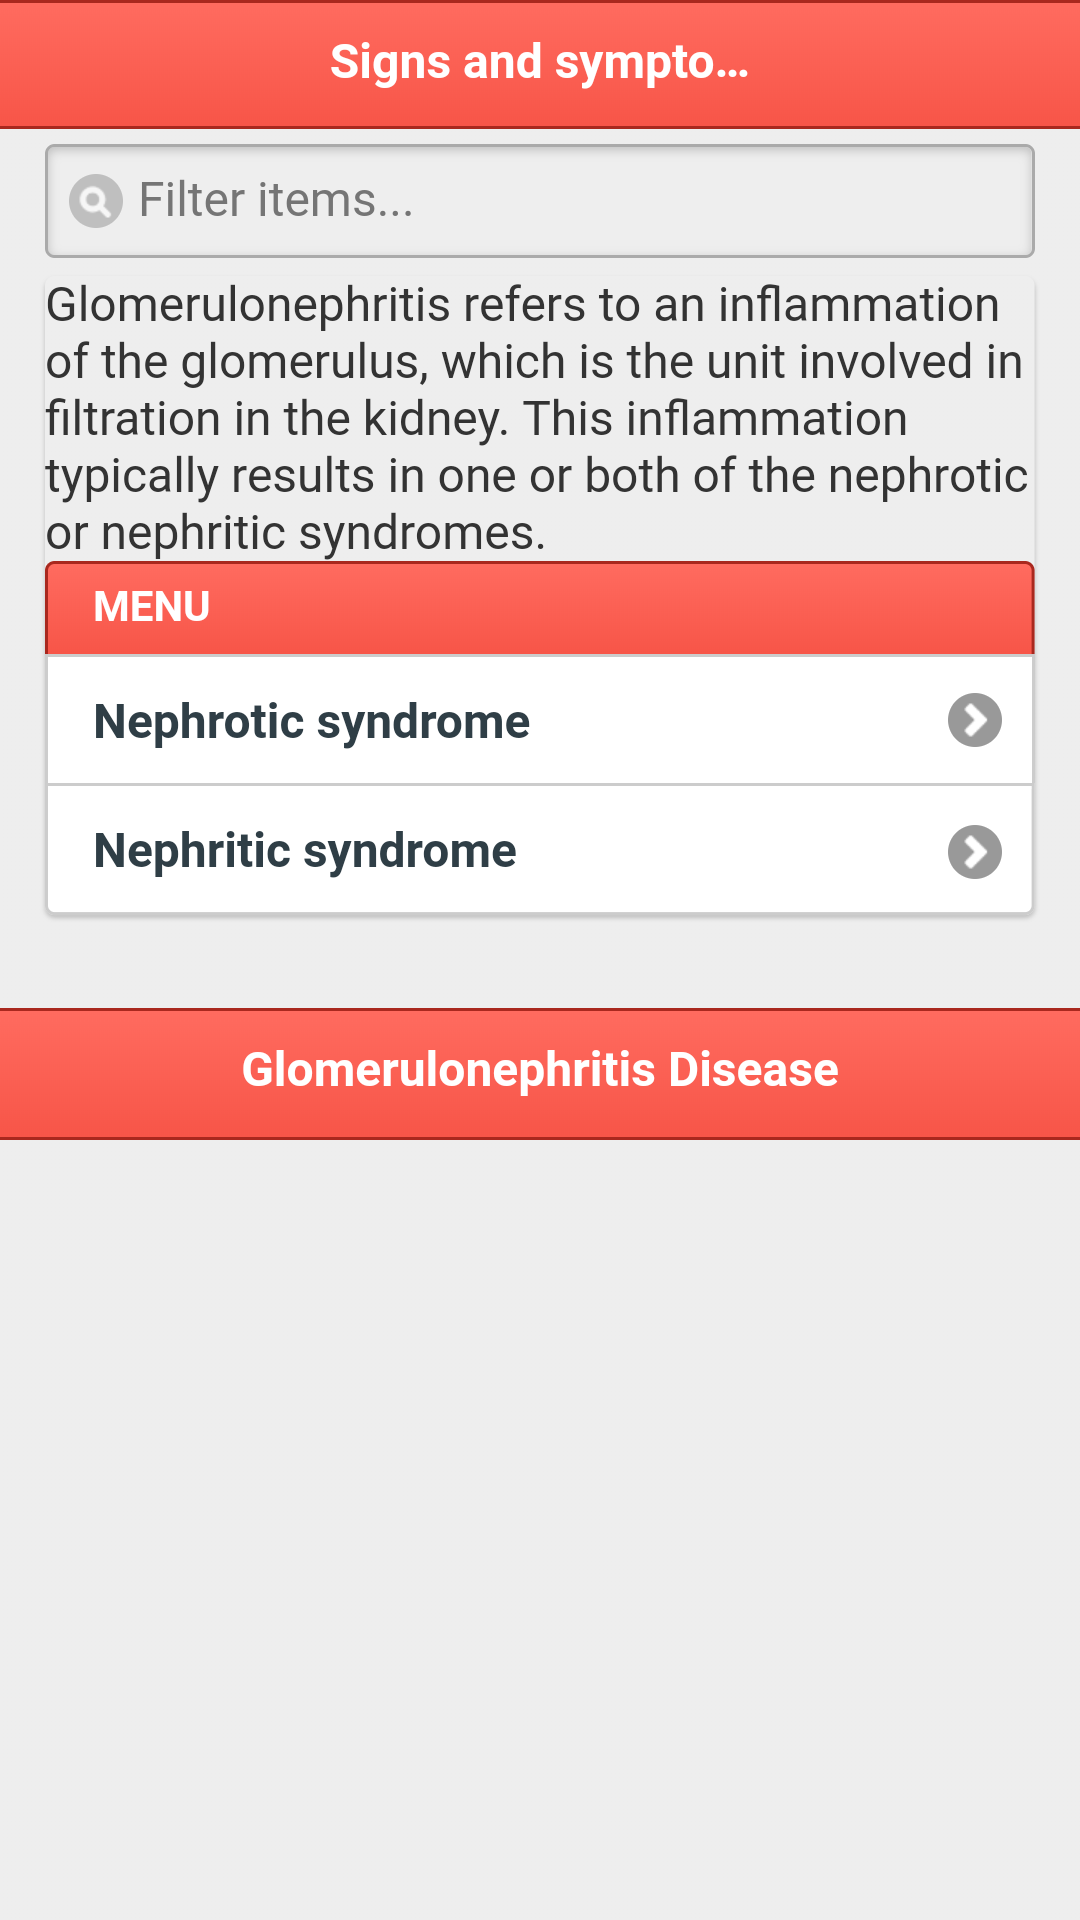Tap the Nephrotic syndrome arrow icon
This screenshot has width=1080, height=1920.
click(974, 720)
